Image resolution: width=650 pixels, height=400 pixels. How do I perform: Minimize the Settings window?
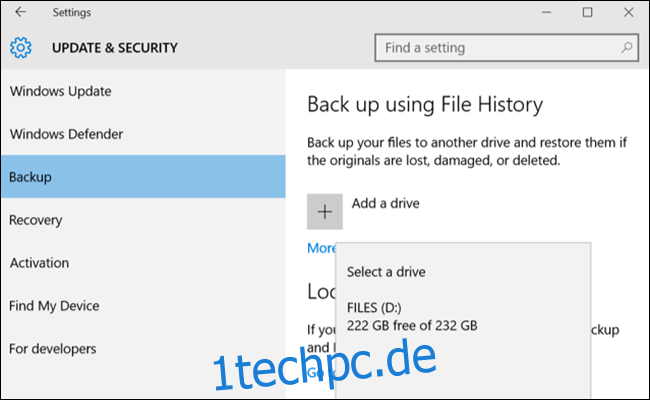(546, 12)
